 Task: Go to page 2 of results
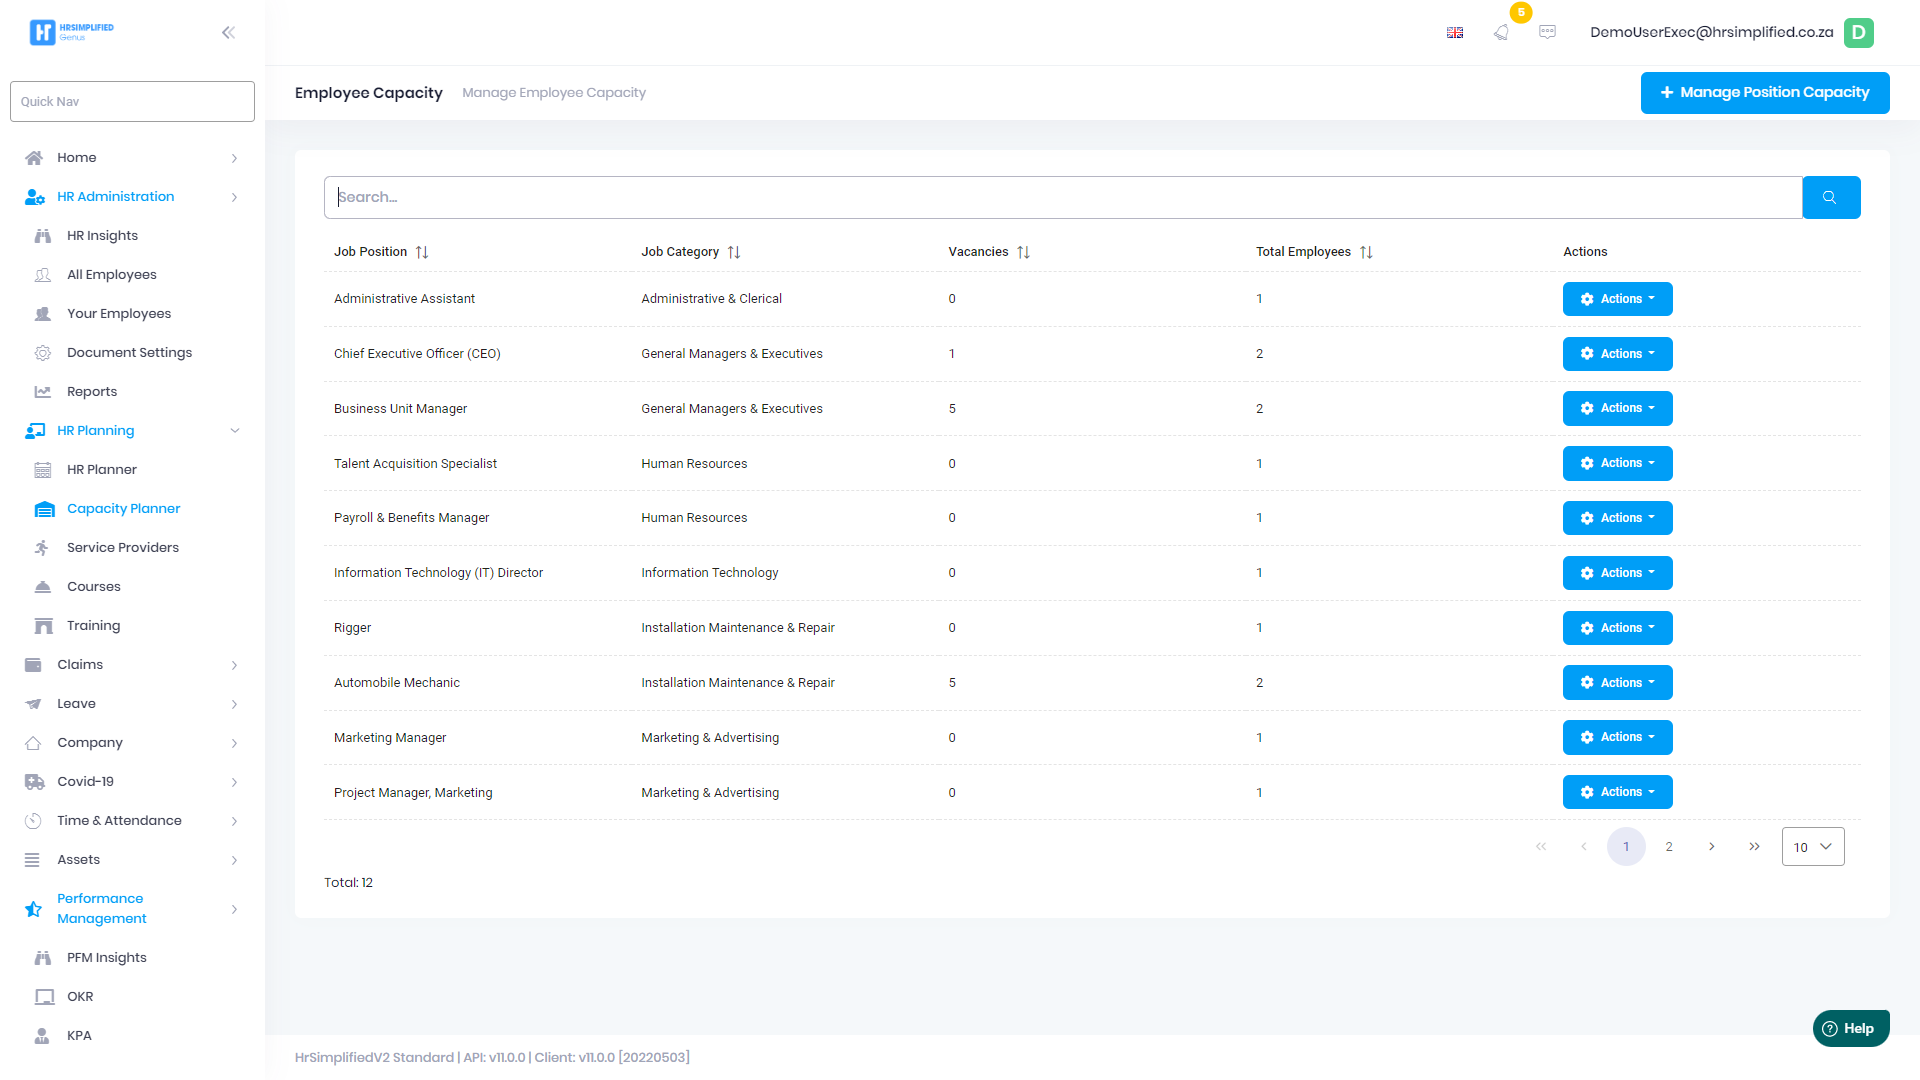[1669, 847]
